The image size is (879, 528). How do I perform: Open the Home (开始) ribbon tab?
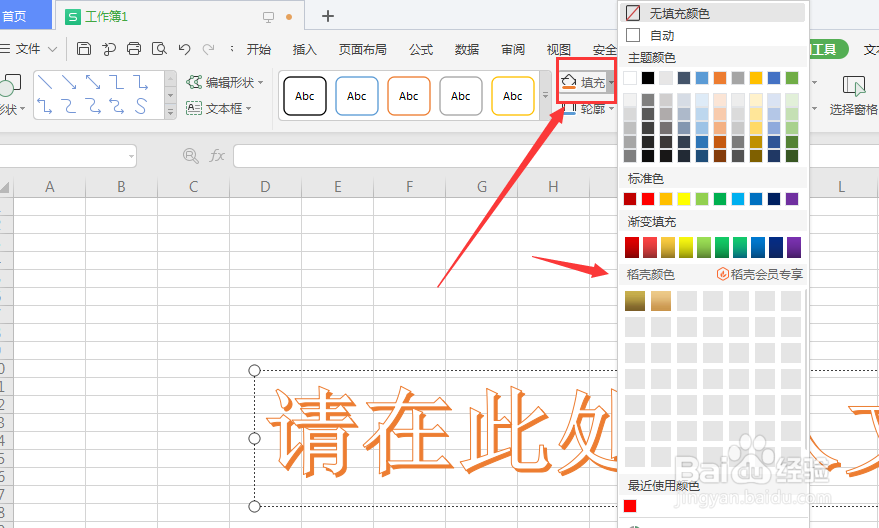pos(258,49)
